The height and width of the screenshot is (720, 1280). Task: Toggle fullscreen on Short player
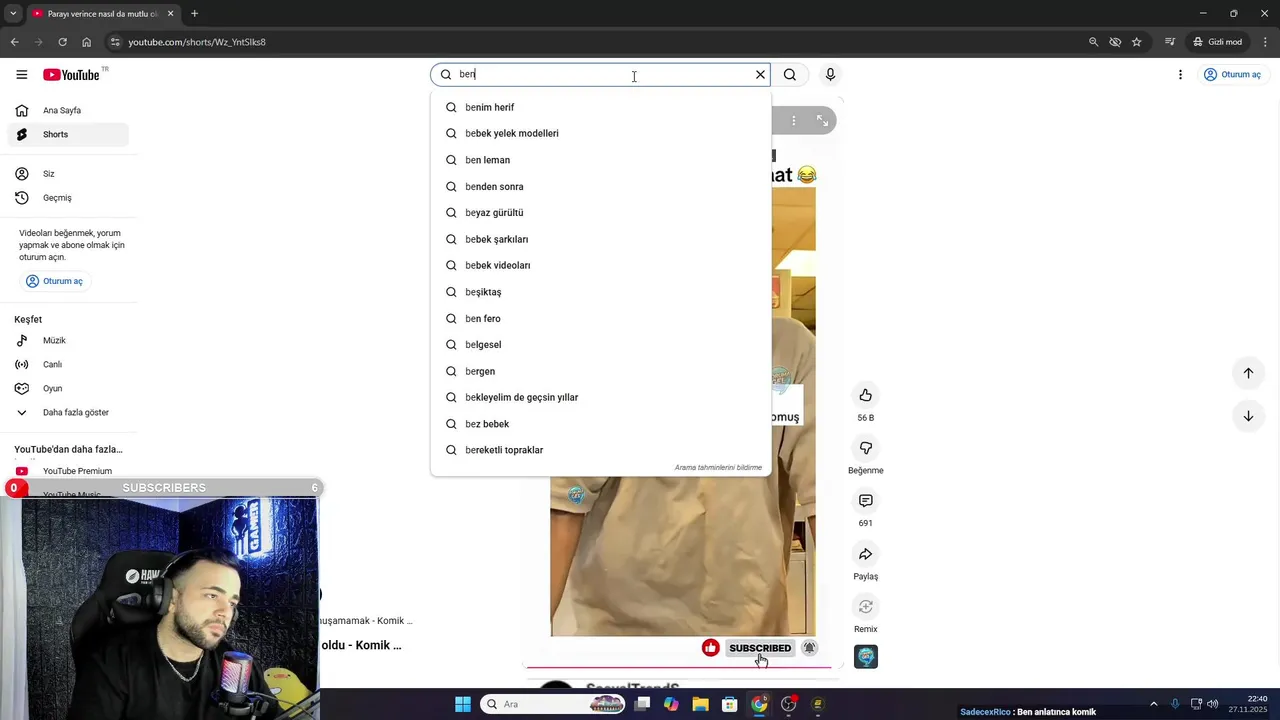pos(822,120)
